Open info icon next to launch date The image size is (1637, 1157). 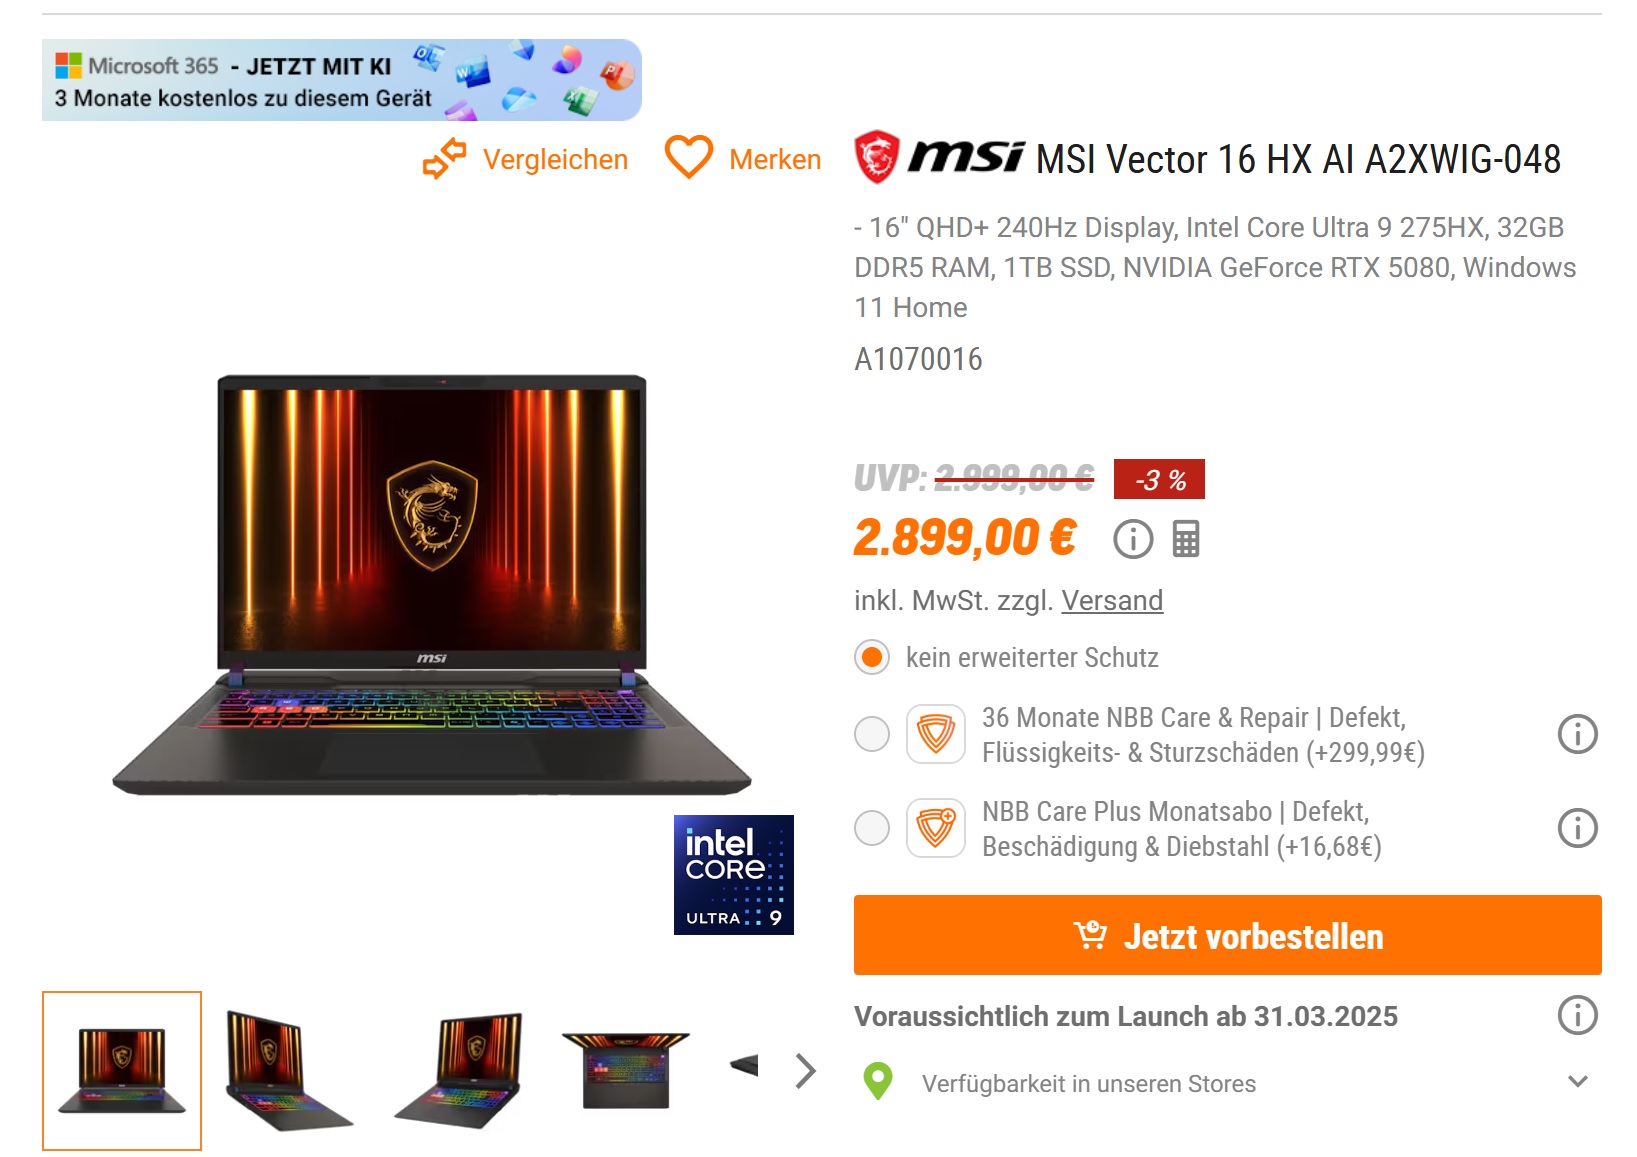pos(1577,1015)
